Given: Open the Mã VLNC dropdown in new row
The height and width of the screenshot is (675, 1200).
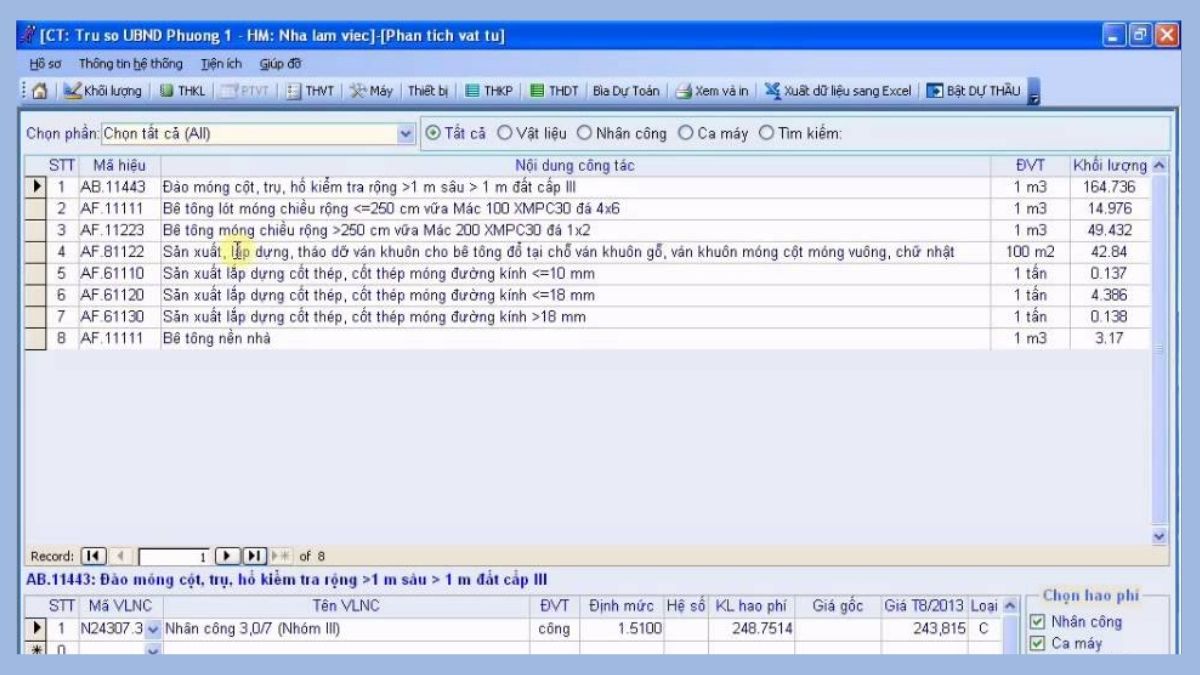Looking at the screenshot, I should [x=153, y=650].
